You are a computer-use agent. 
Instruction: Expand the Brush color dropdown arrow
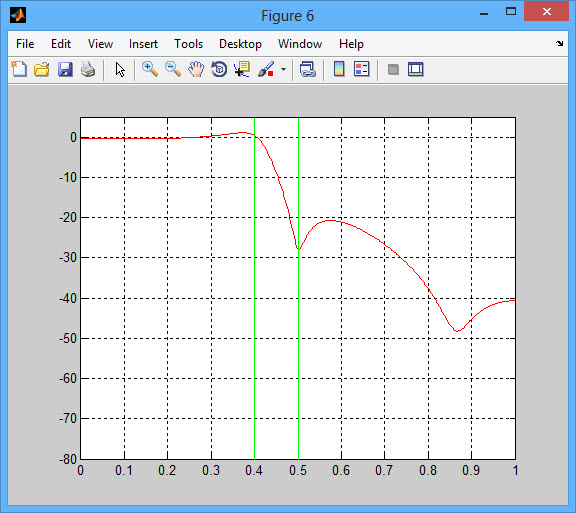(283, 69)
